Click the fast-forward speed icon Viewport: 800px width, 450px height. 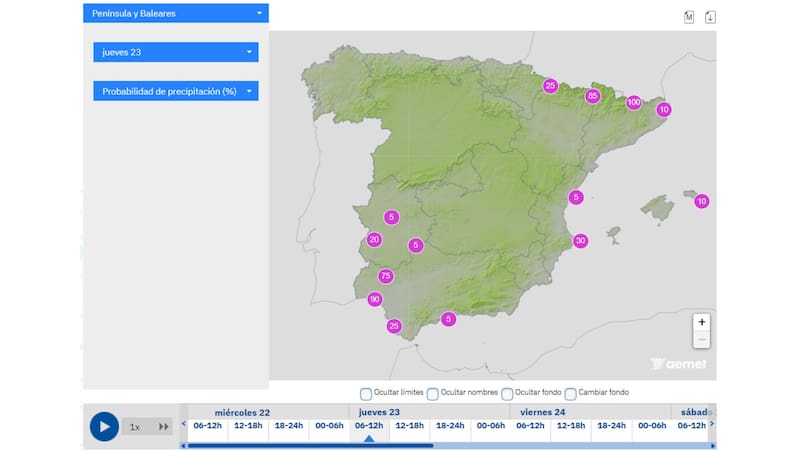(x=163, y=427)
